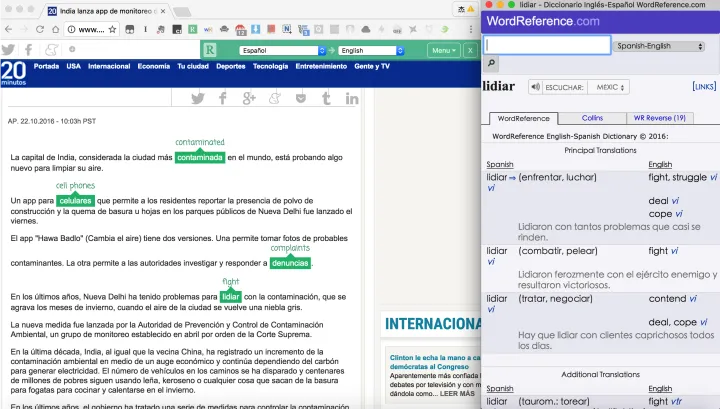The width and height of the screenshot is (720, 409).
Task: Open Chrome three-dot menu
Action: (471, 29)
